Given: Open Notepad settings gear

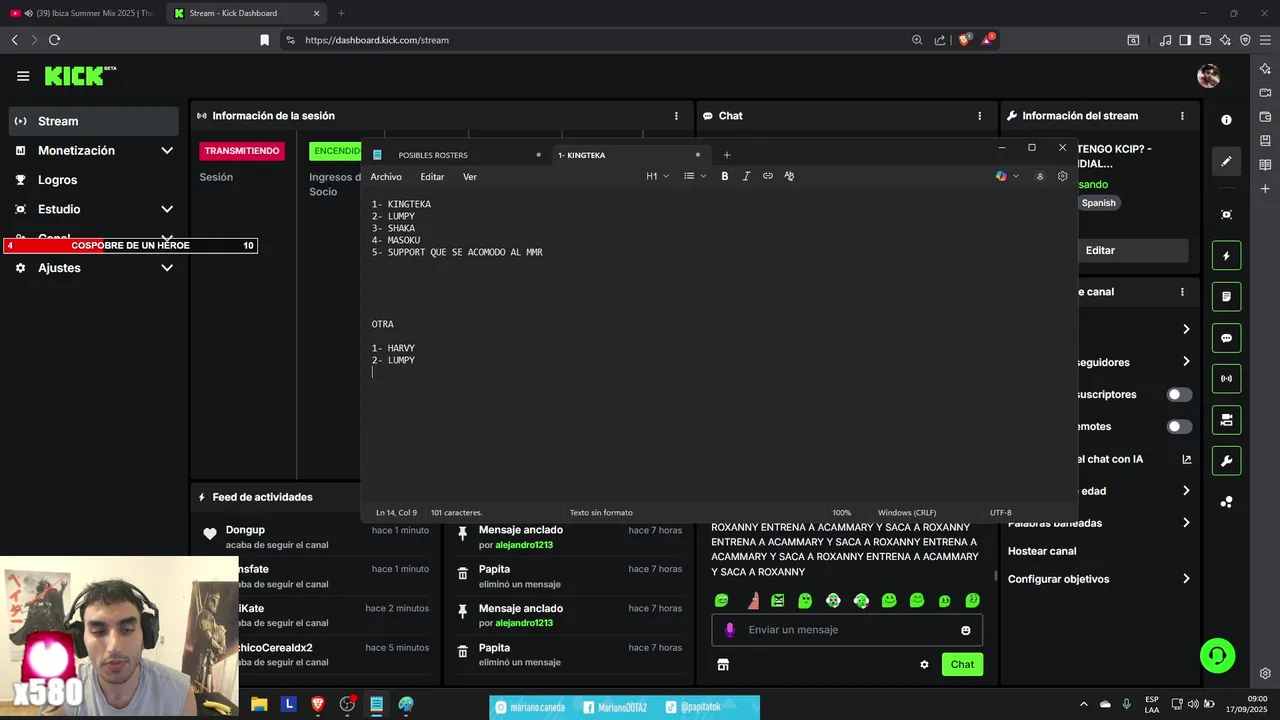Looking at the screenshot, I should point(1063,176).
